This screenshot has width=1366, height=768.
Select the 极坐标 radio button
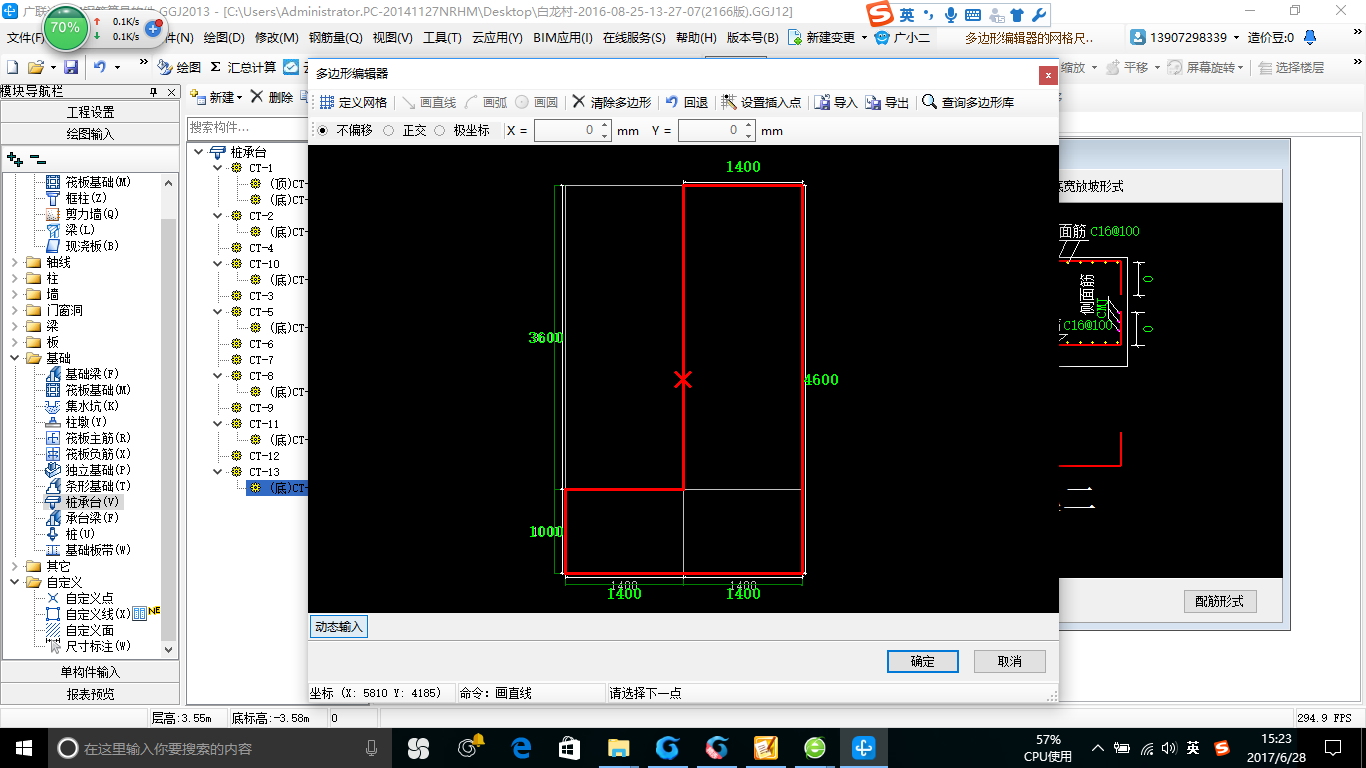[x=440, y=130]
